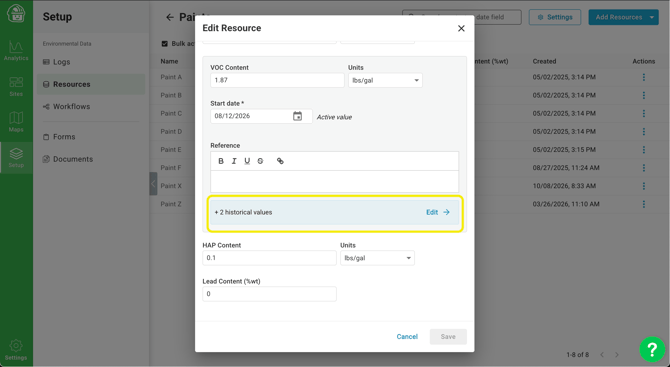Expand the Add Resources dropdown arrow

coord(652,17)
